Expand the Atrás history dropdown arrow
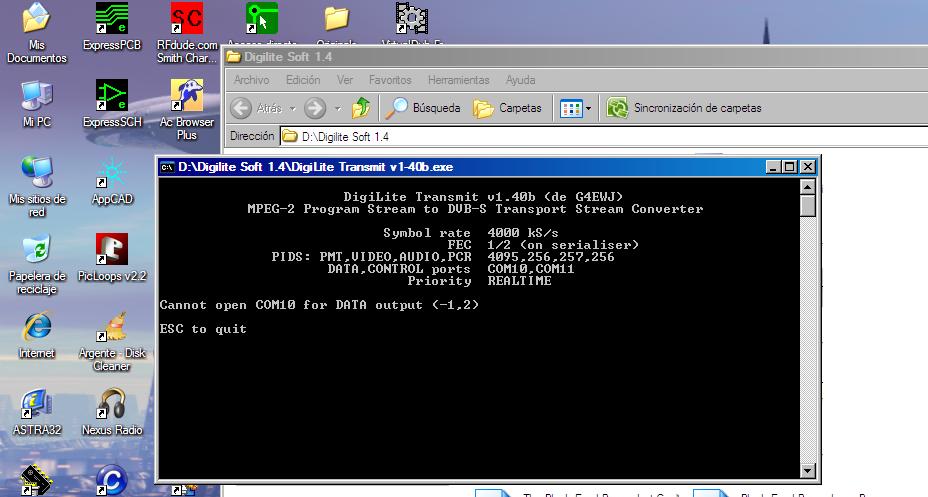Viewport: 928px width, 497px height. pos(292,109)
